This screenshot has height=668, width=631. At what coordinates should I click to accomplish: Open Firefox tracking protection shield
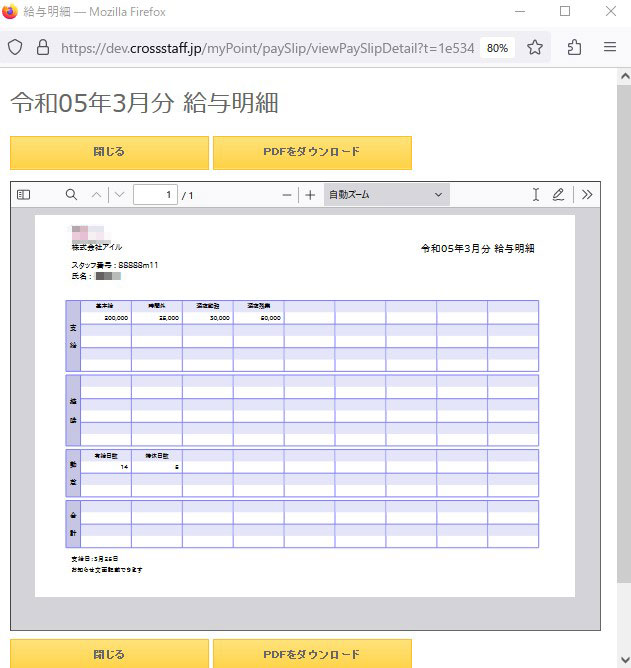pos(15,48)
